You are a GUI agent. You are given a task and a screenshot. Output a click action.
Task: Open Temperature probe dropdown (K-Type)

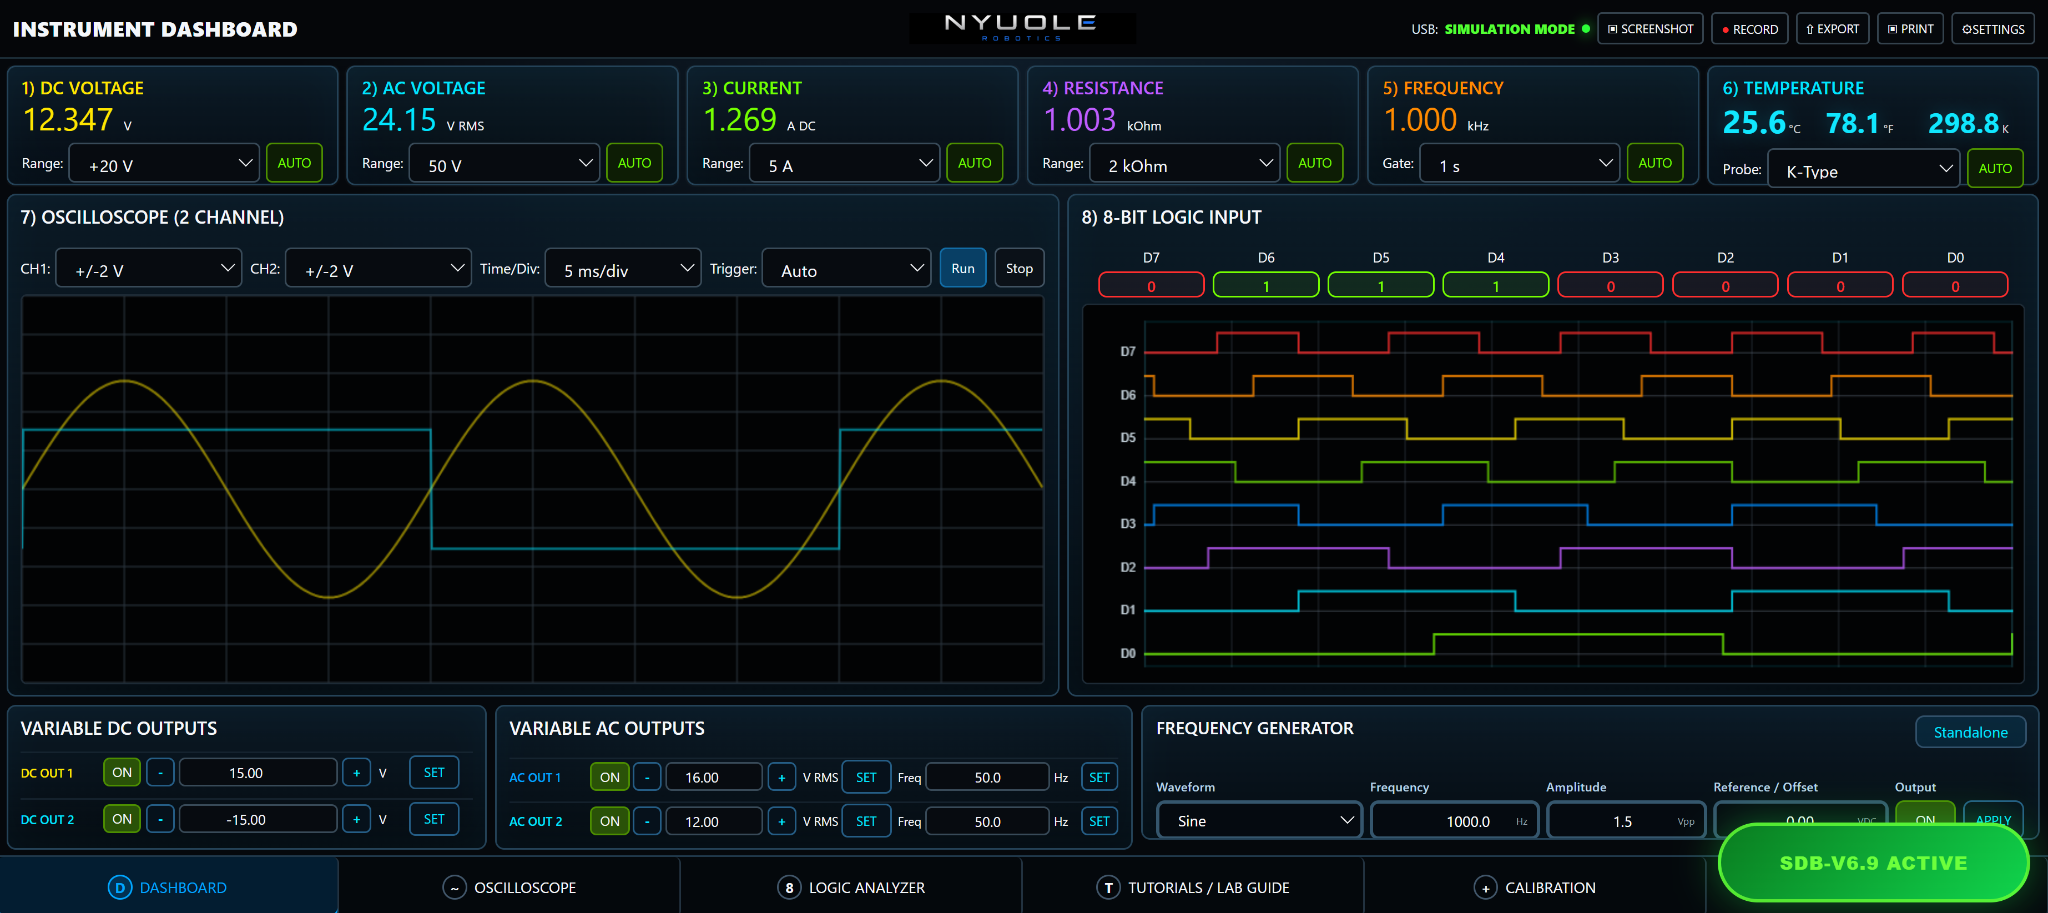tap(1864, 168)
